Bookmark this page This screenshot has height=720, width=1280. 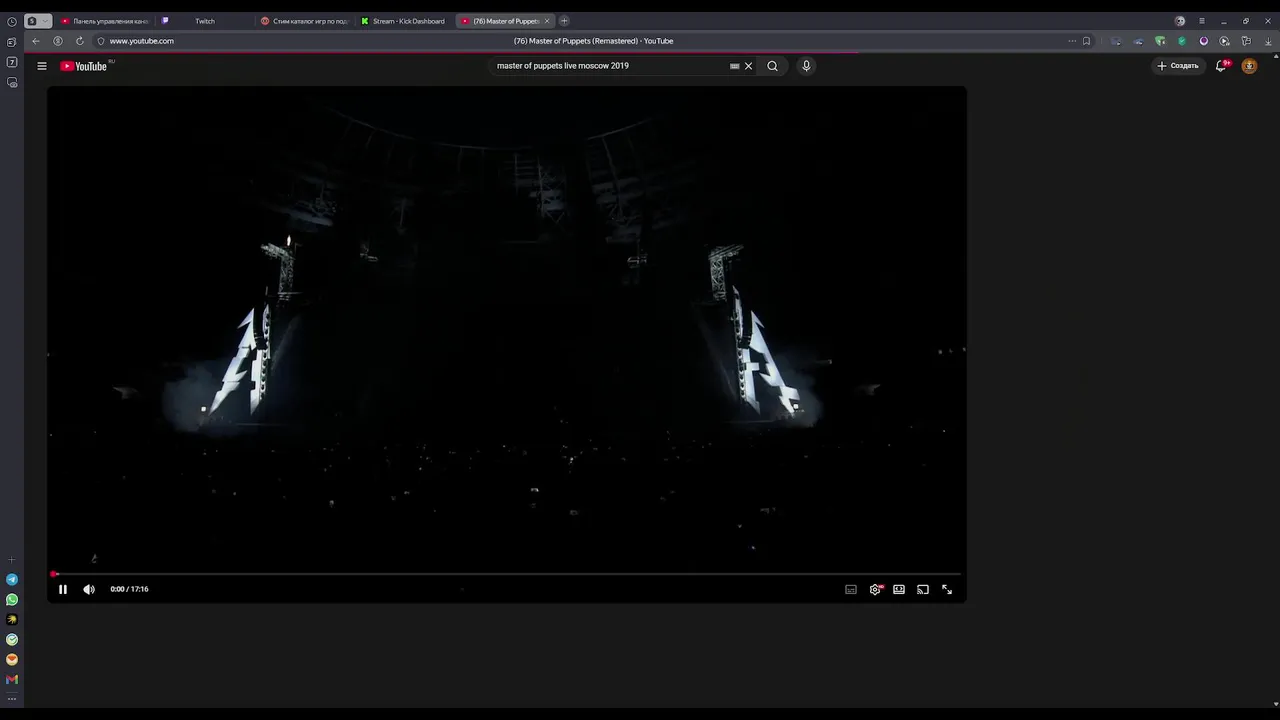click(1086, 41)
